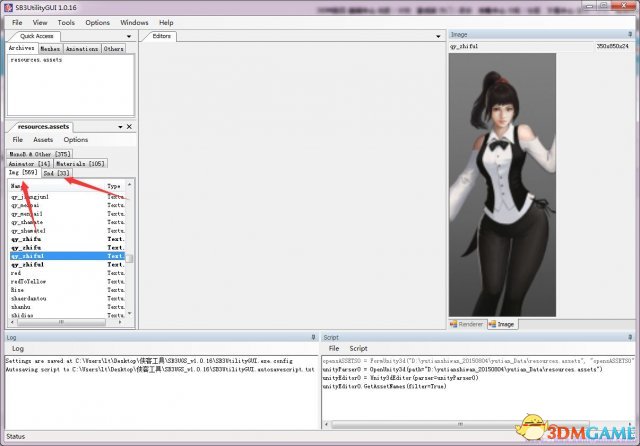Switch to the Others tab
Viewport: 640px width, 446px height.
[113, 49]
